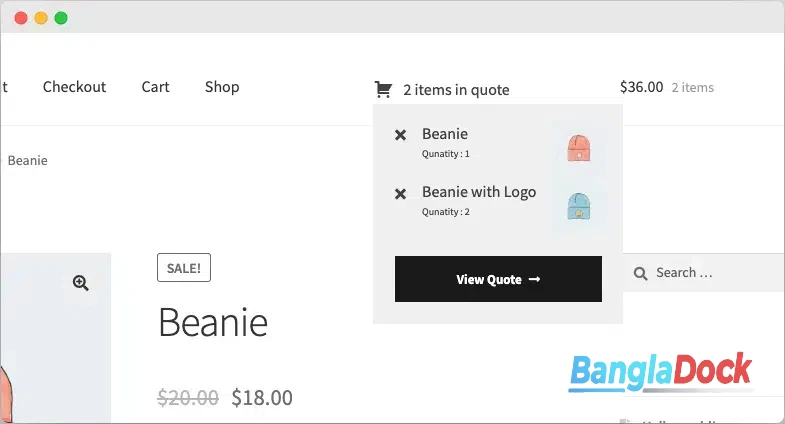The image size is (785, 424).
Task: Click the Beanie name in quote list
Action: 445,134
